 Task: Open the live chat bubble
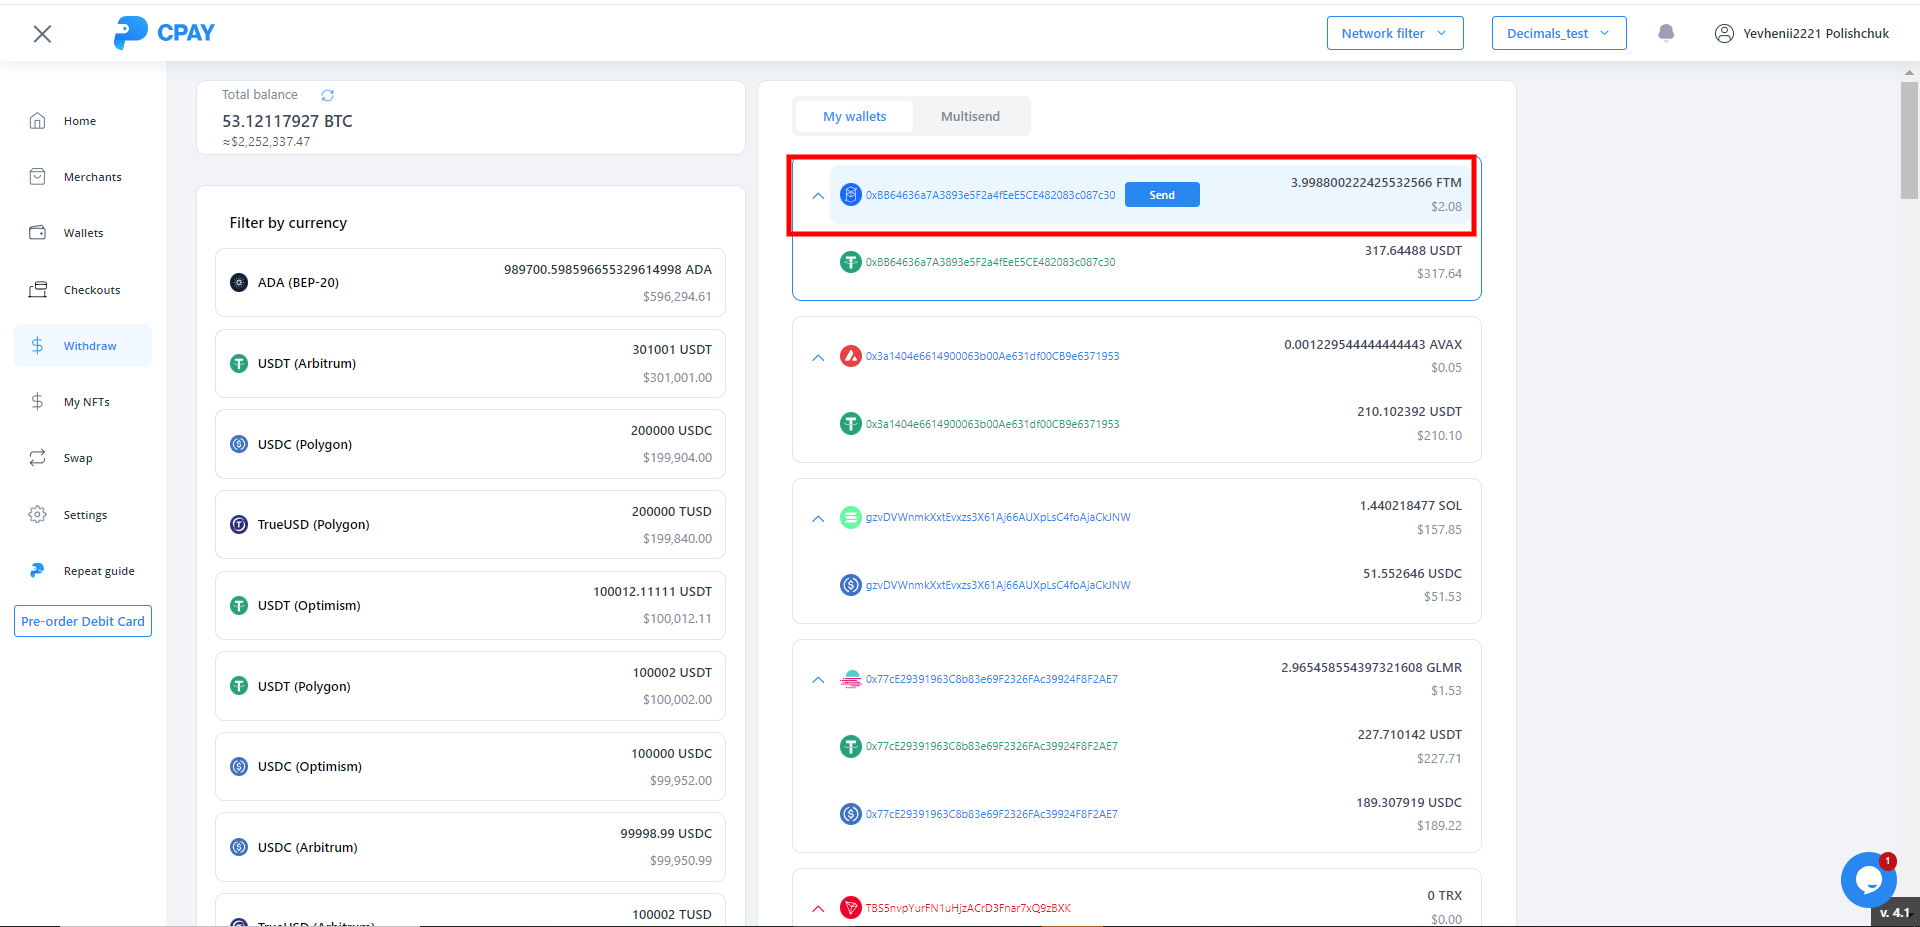pyautogui.click(x=1867, y=880)
